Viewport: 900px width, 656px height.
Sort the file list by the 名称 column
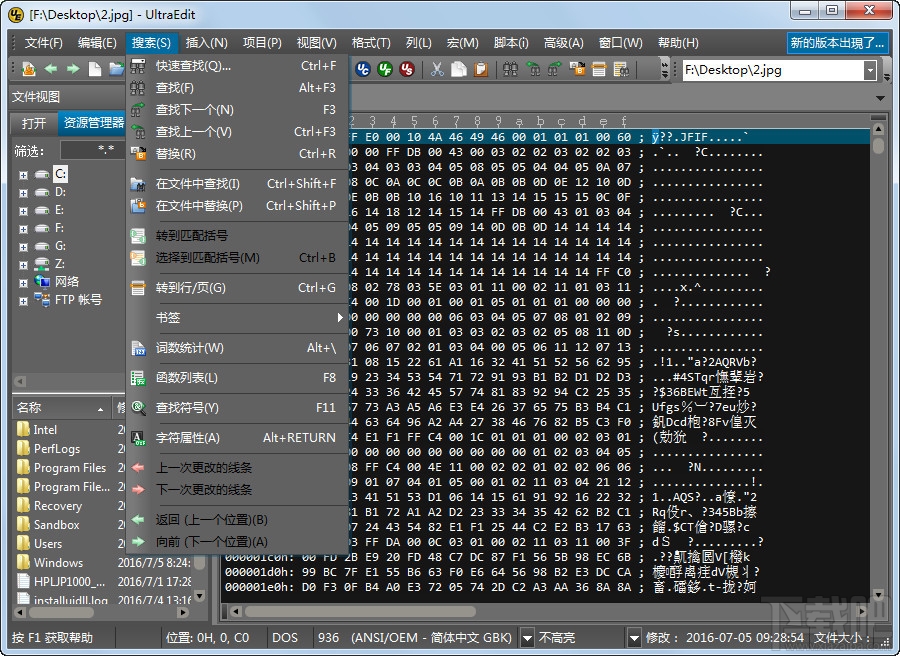60,407
